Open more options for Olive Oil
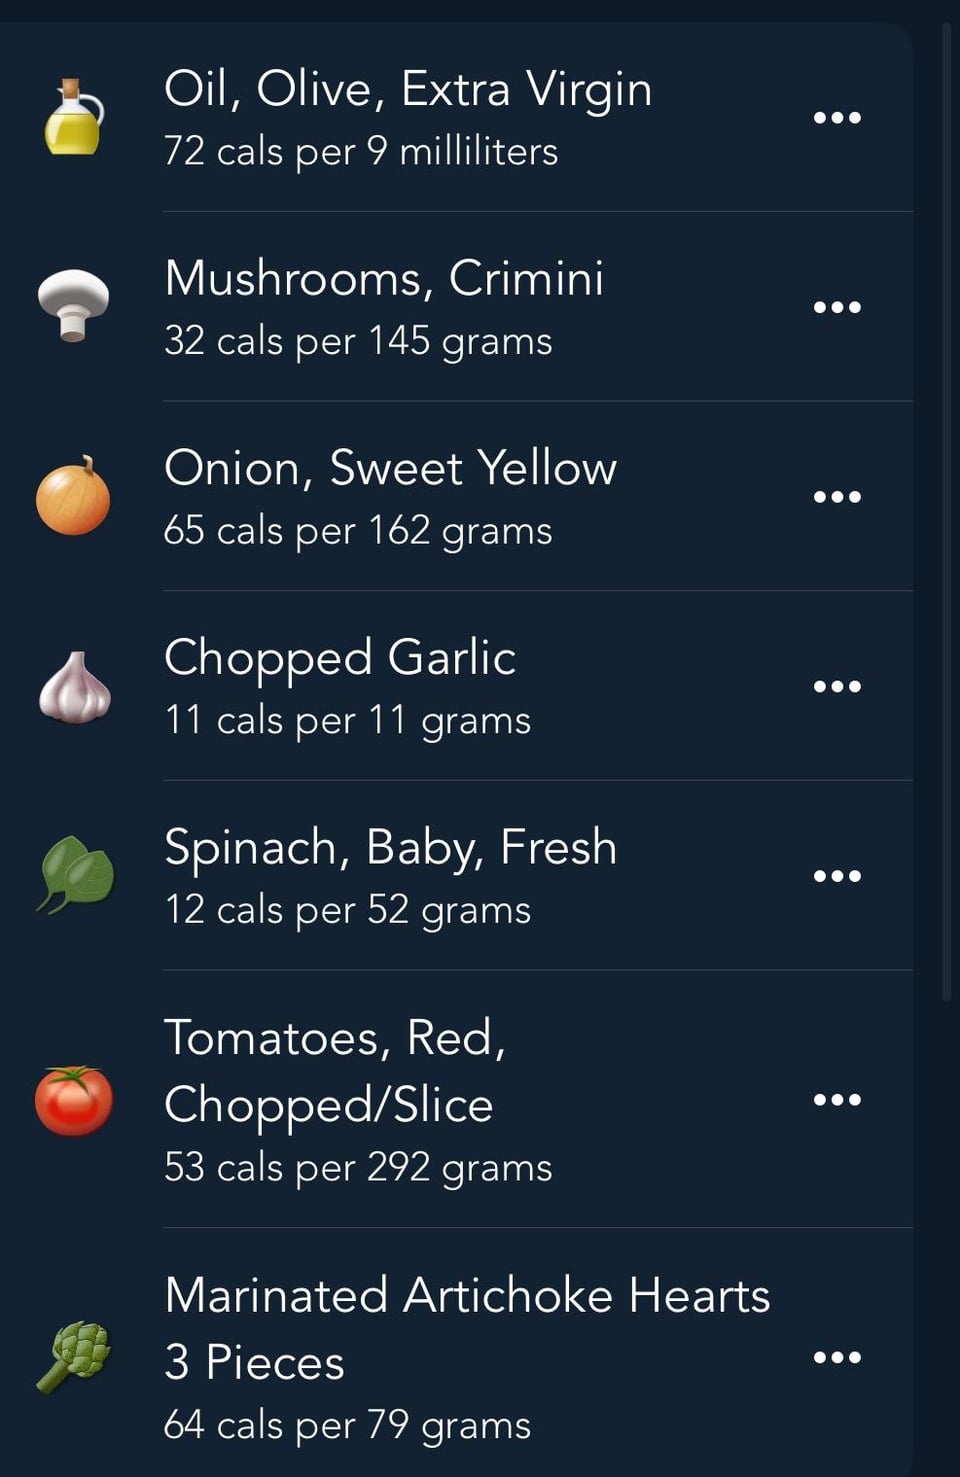 [837, 117]
